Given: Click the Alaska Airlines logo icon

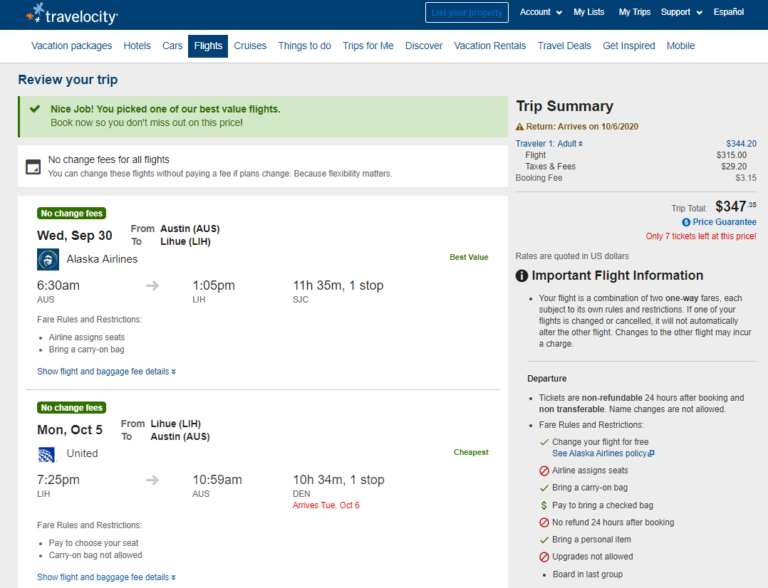Looking at the screenshot, I should coord(48,259).
